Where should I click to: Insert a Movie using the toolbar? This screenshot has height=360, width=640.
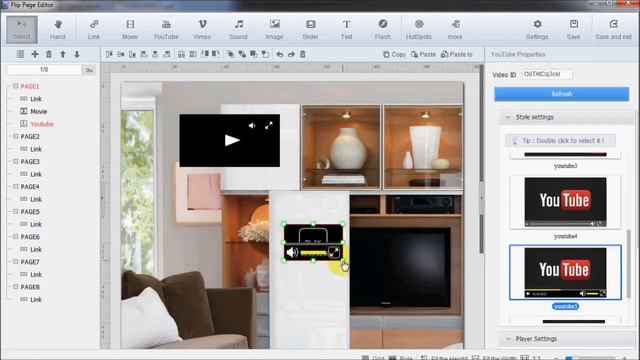tap(130, 29)
